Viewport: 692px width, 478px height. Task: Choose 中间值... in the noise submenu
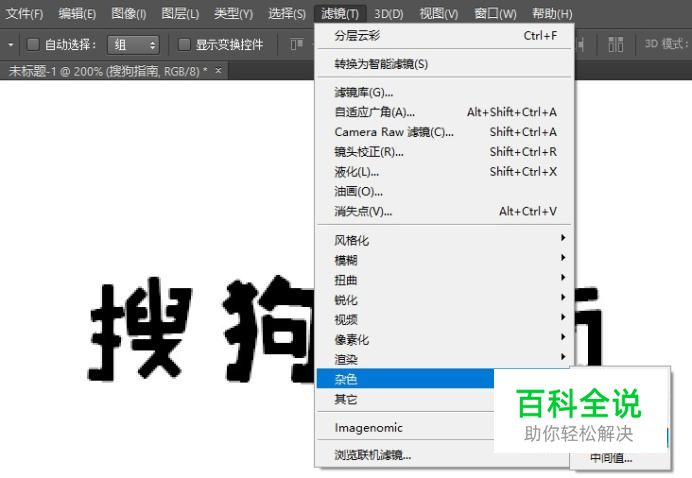[611, 459]
